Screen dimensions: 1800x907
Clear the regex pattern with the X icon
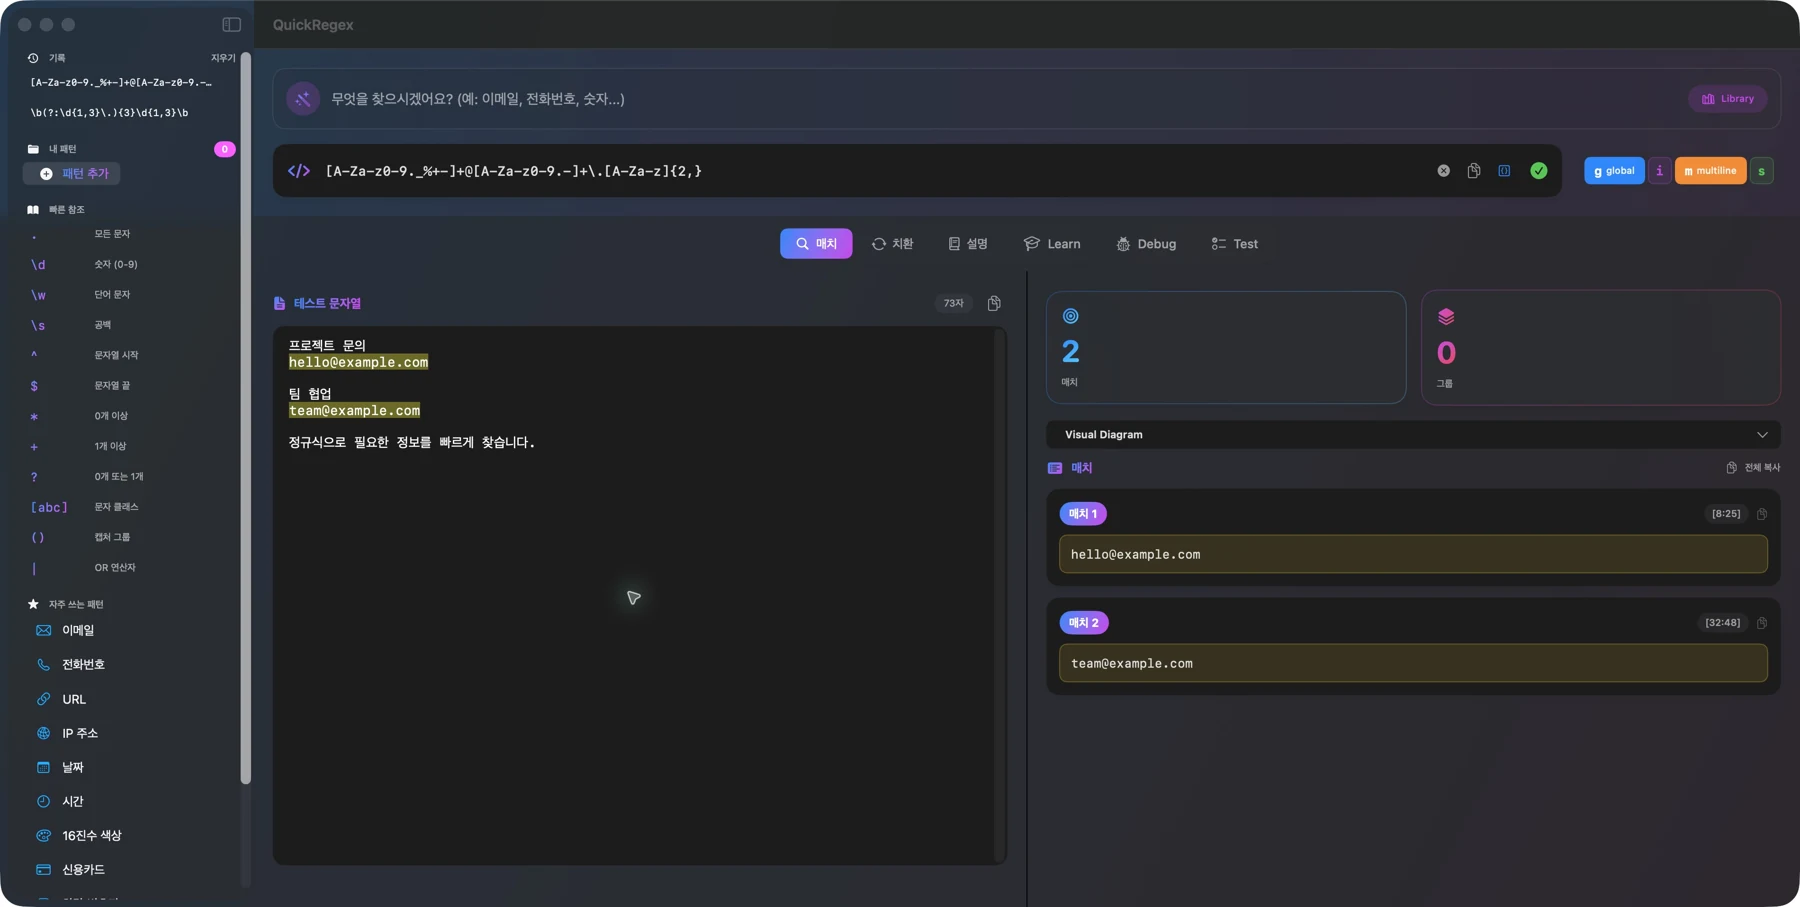click(x=1443, y=171)
